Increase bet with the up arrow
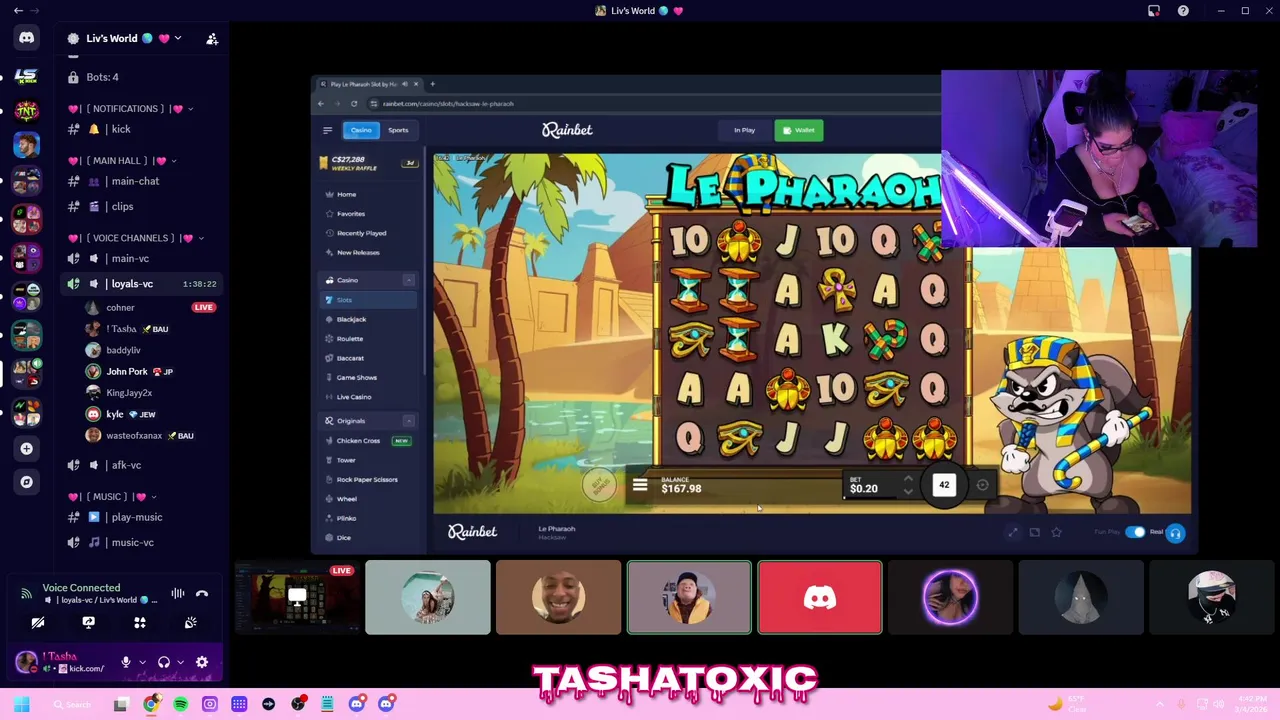This screenshot has height=720, width=1280. (908, 479)
